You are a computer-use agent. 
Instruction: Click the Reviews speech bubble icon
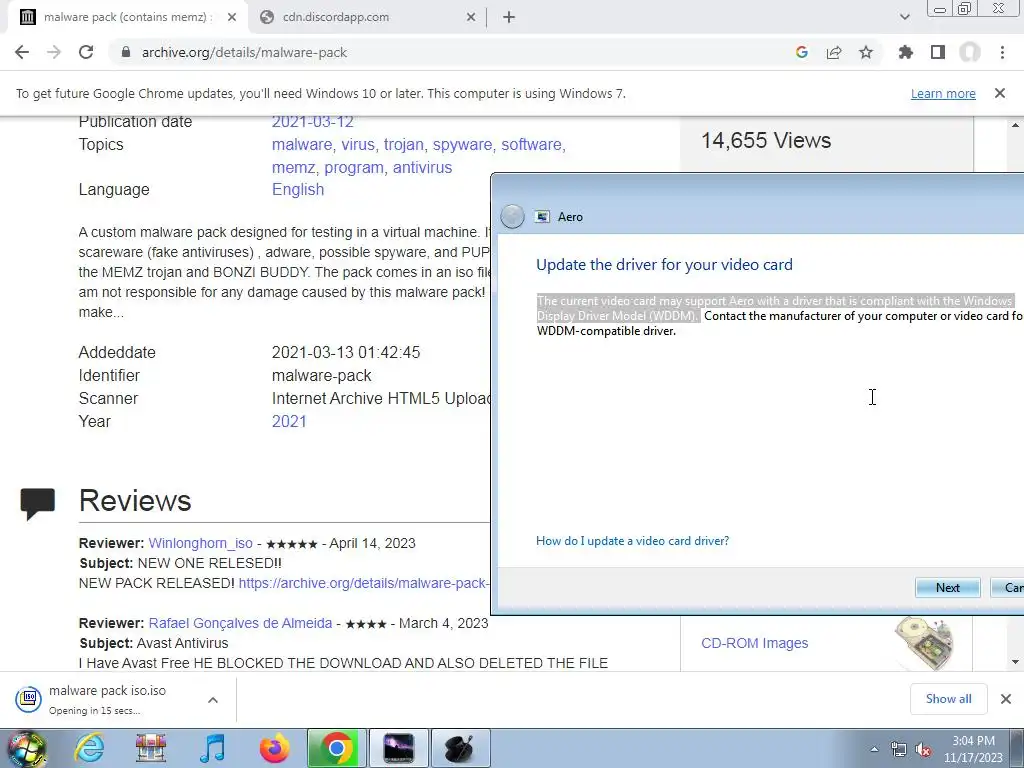(38, 504)
